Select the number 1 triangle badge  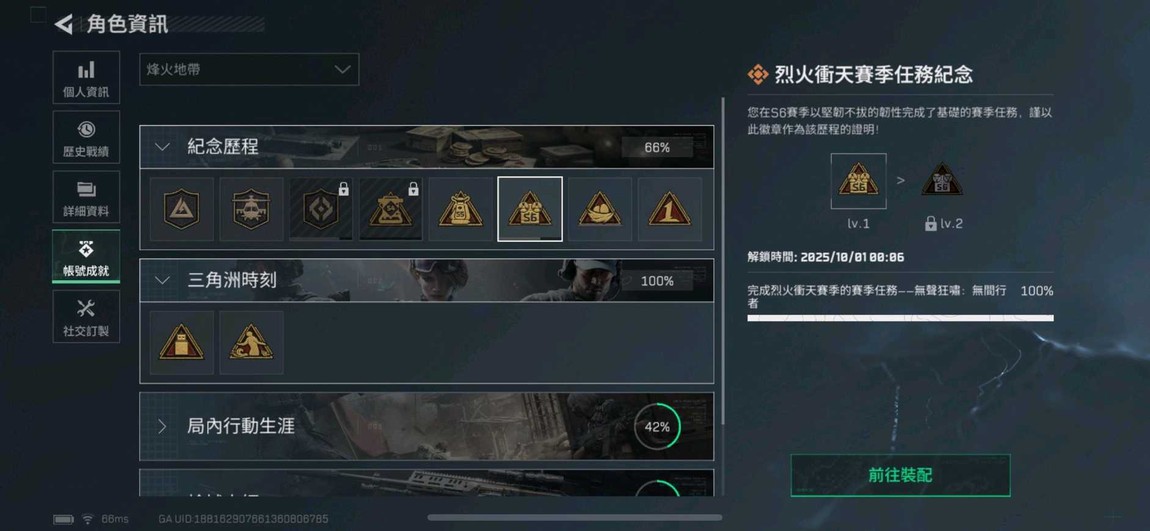tap(670, 209)
